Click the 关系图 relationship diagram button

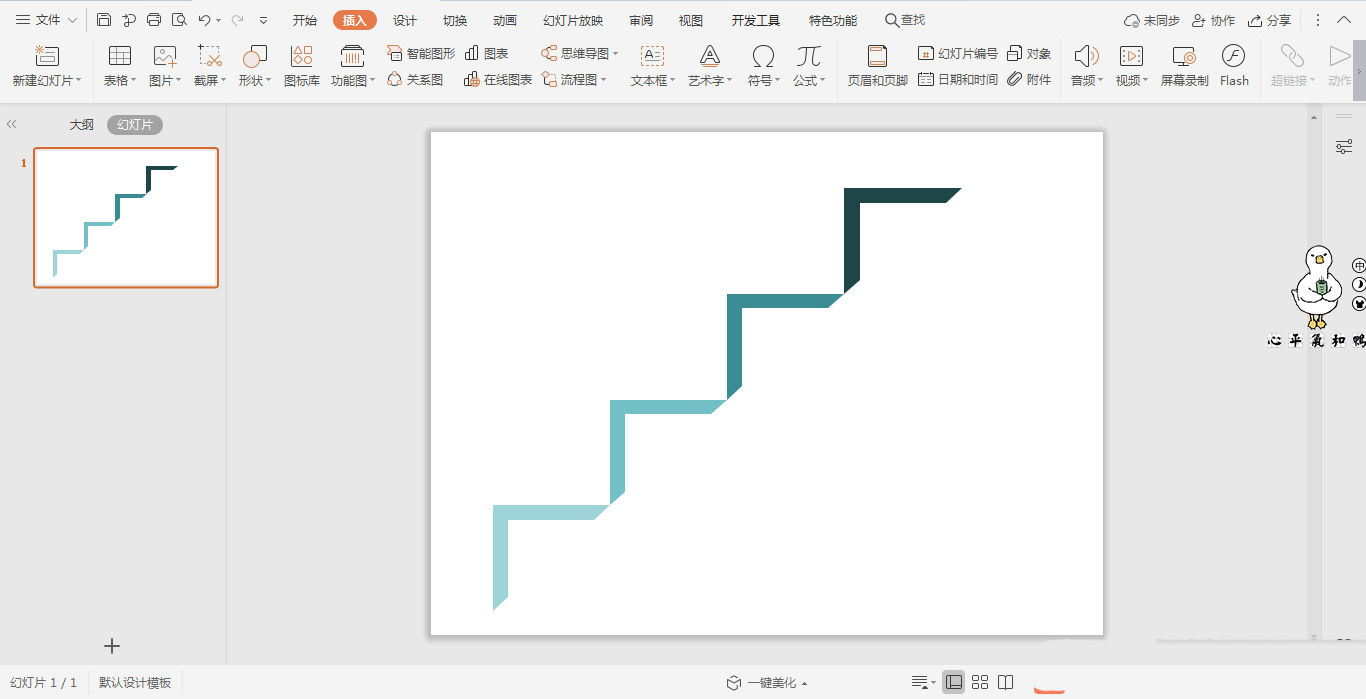point(415,79)
